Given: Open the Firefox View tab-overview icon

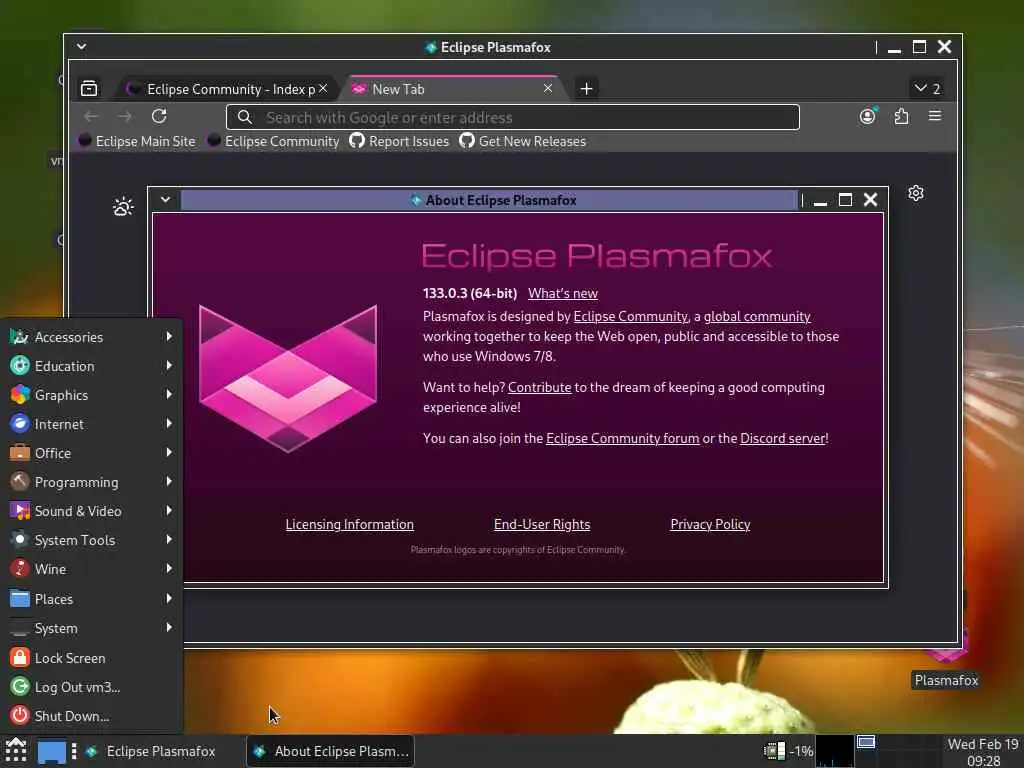Looking at the screenshot, I should pos(89,88).
